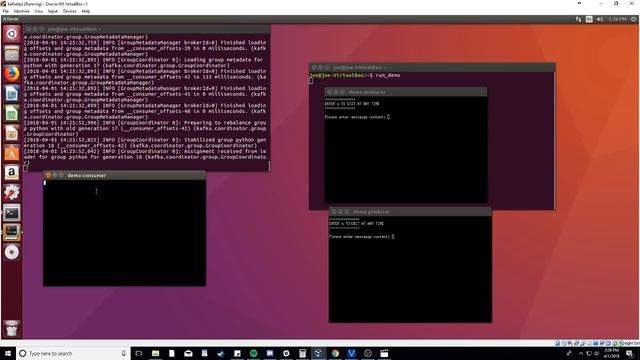Select the lower demo producer title bar

coord(410,212)
